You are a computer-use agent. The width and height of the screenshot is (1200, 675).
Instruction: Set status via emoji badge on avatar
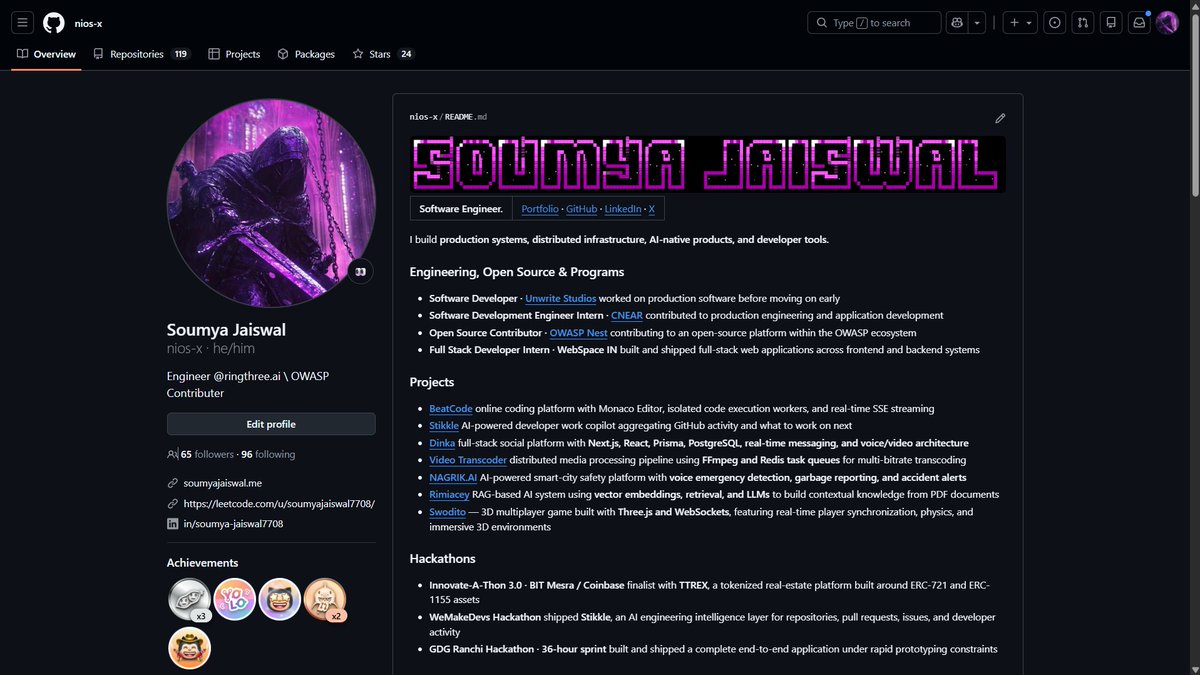[x=360, y=271]
